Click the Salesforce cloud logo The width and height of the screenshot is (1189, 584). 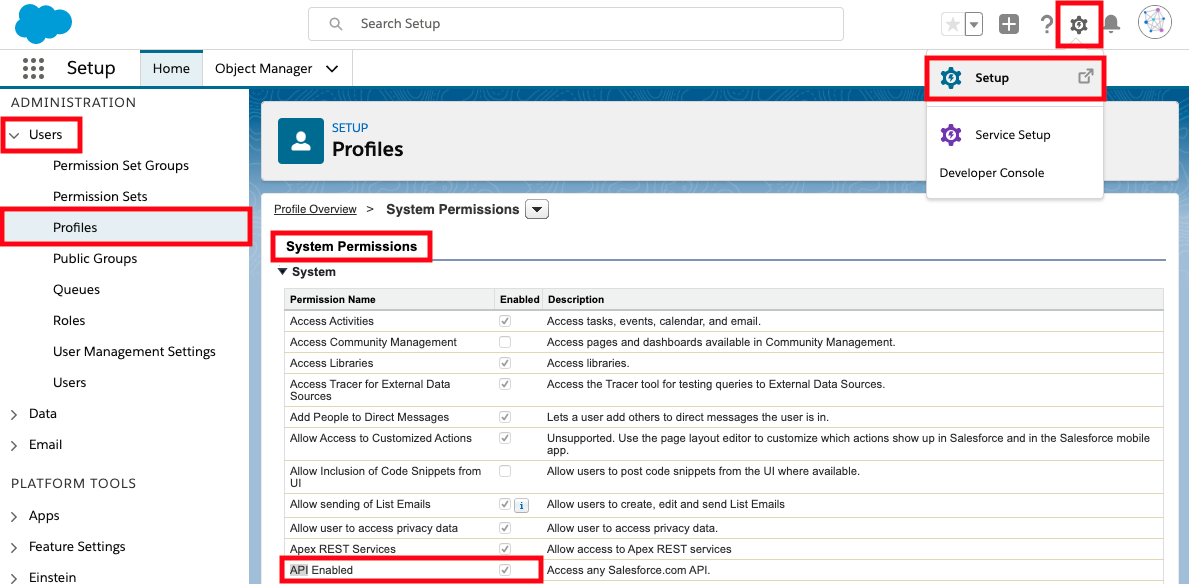click(x=43, y=22)
